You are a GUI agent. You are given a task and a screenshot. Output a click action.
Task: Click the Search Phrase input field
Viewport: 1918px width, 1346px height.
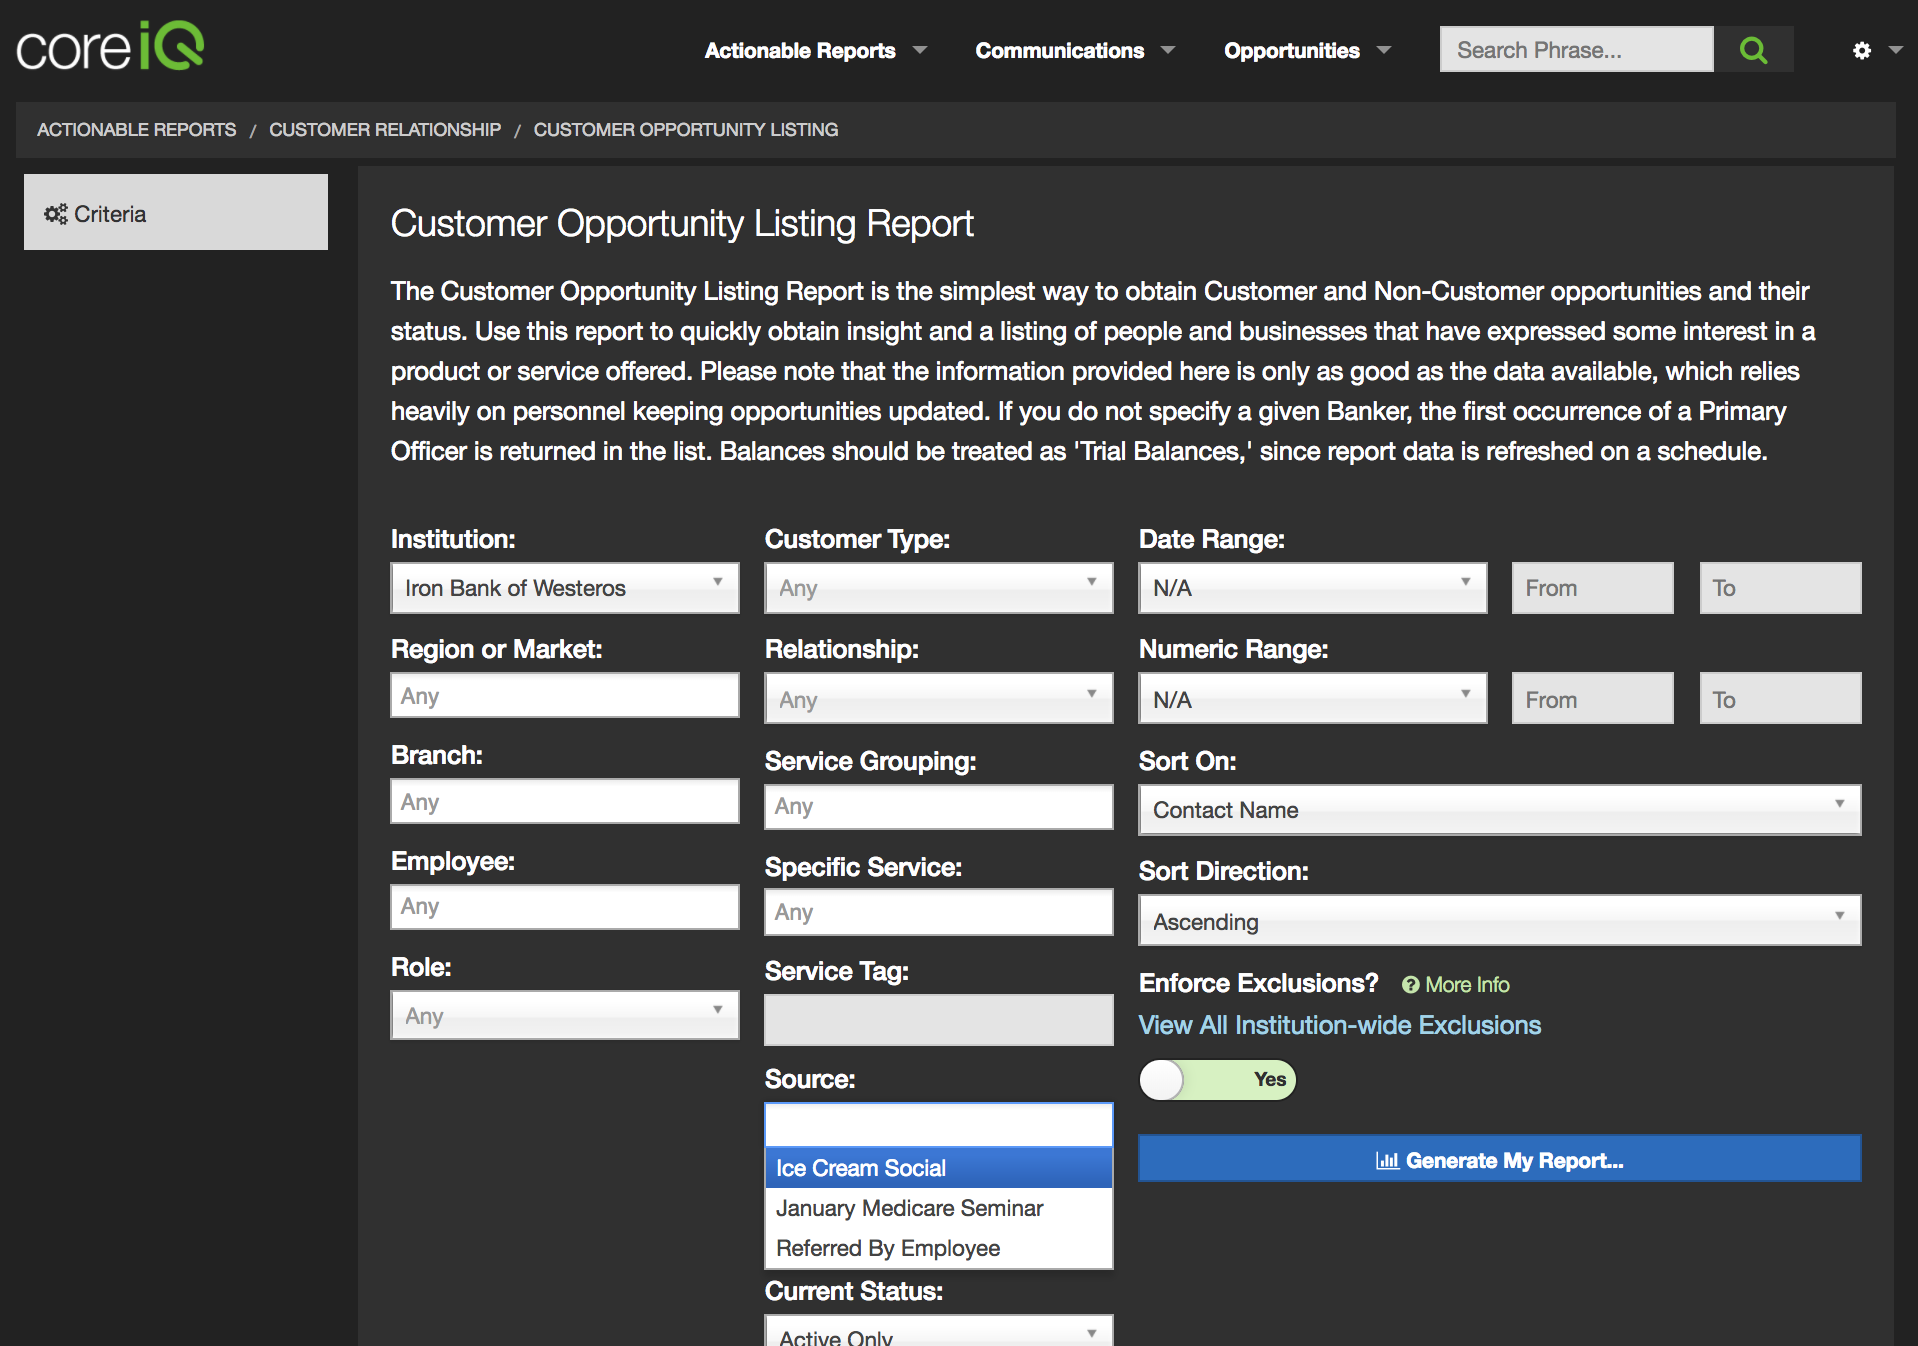tap(1575, 50)
